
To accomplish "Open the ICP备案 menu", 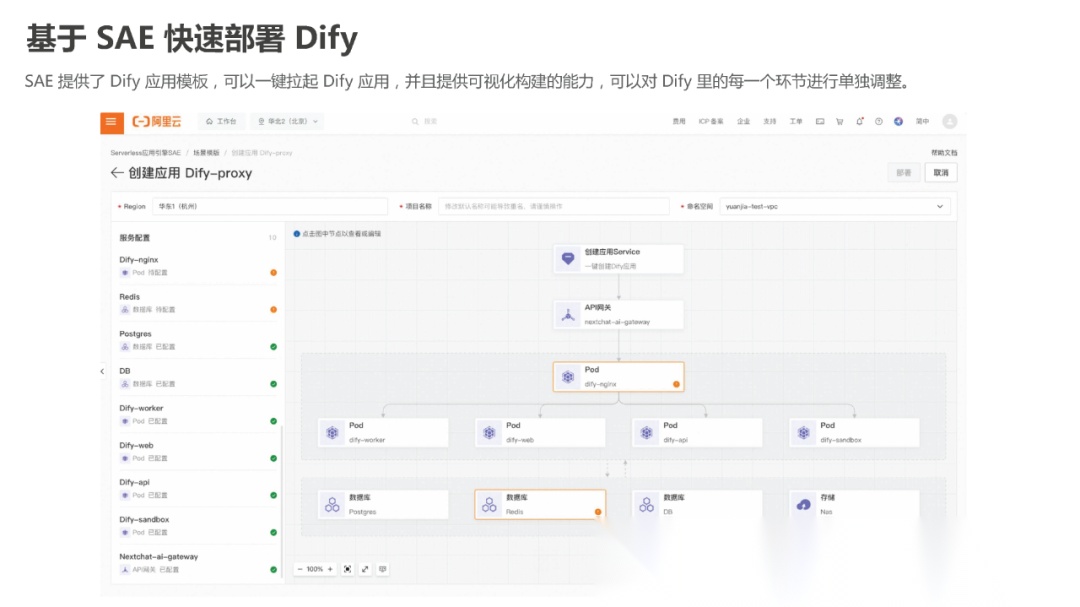I will coord(711,121).
